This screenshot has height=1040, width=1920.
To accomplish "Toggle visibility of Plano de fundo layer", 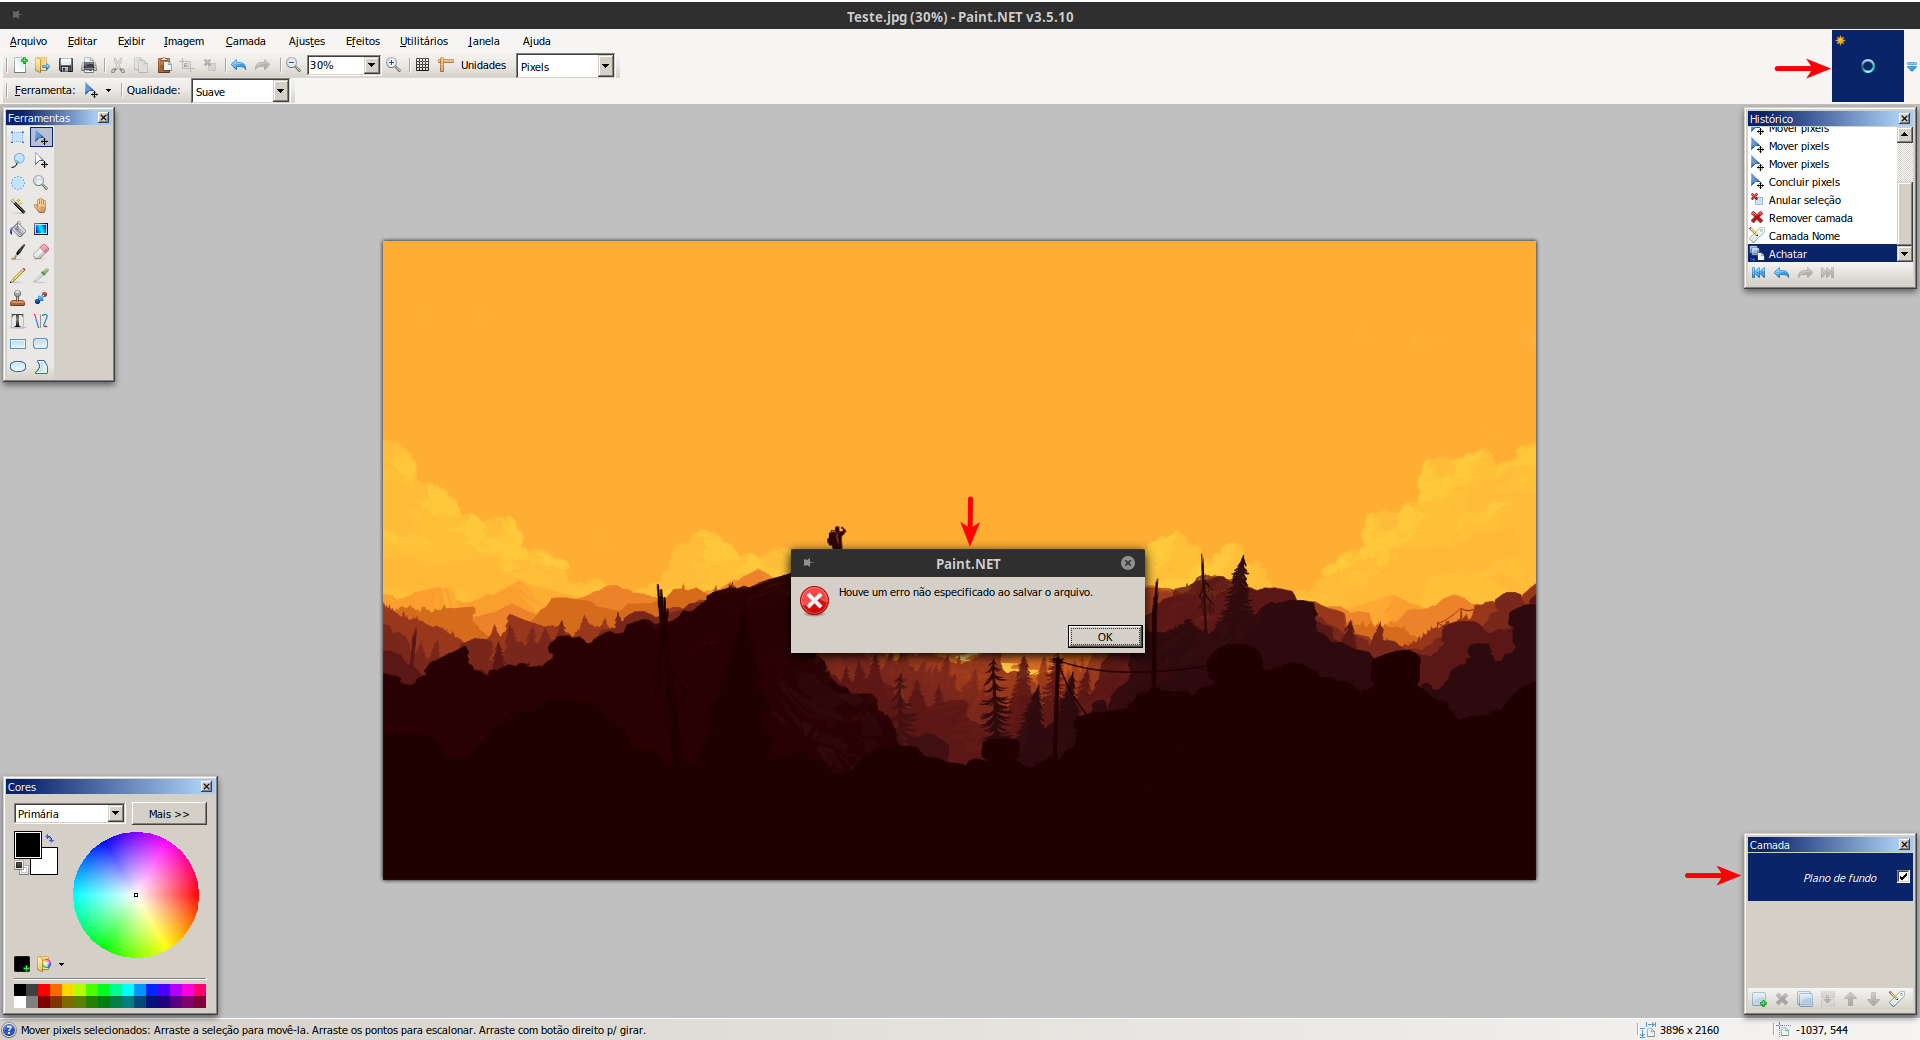I will (x=1903, y=877).
